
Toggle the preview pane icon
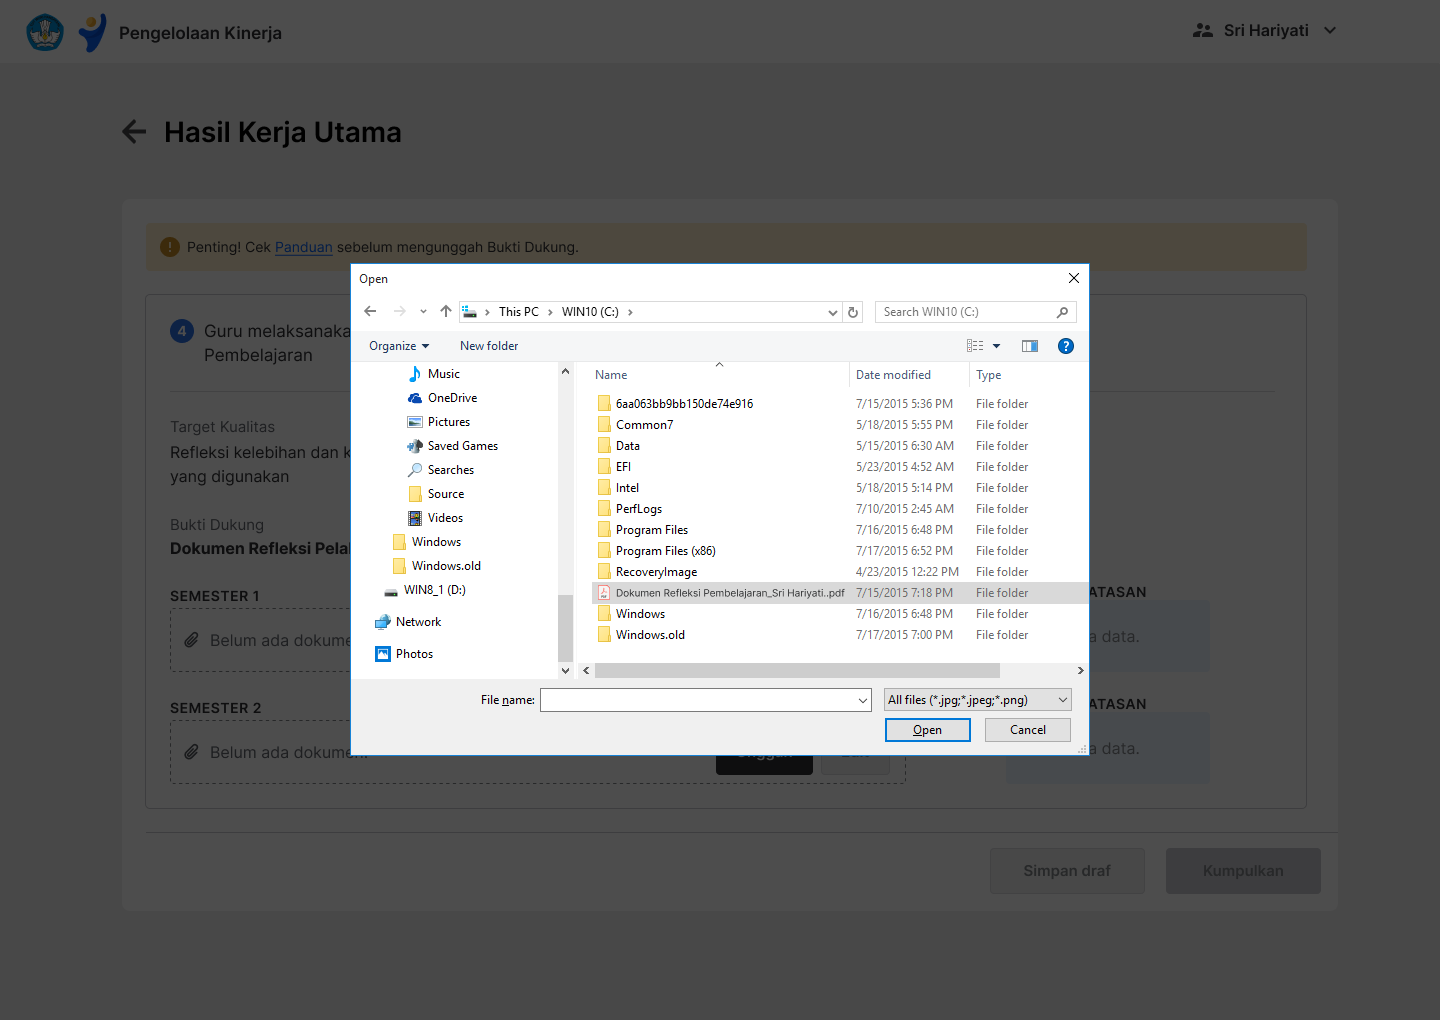(x=1029, y=346)
